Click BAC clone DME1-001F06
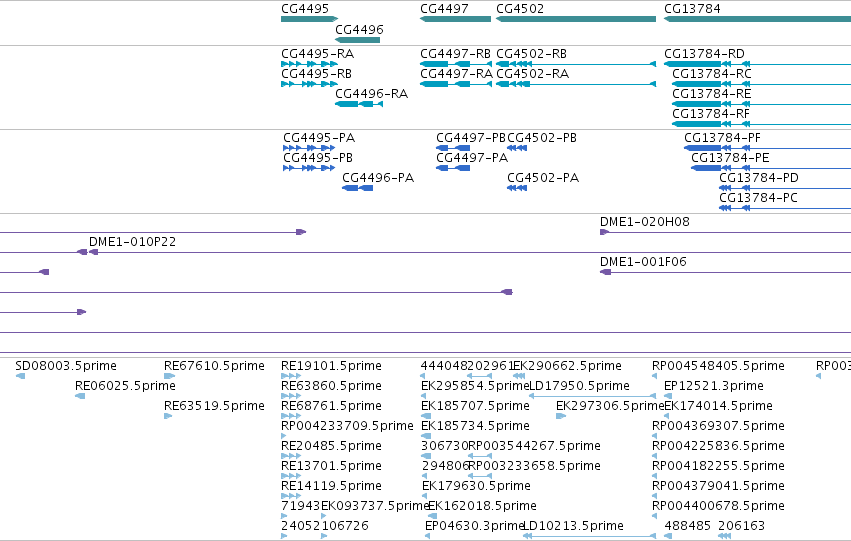Image resolution: width=851 pixels, height=541 pixels. [643, 262]
